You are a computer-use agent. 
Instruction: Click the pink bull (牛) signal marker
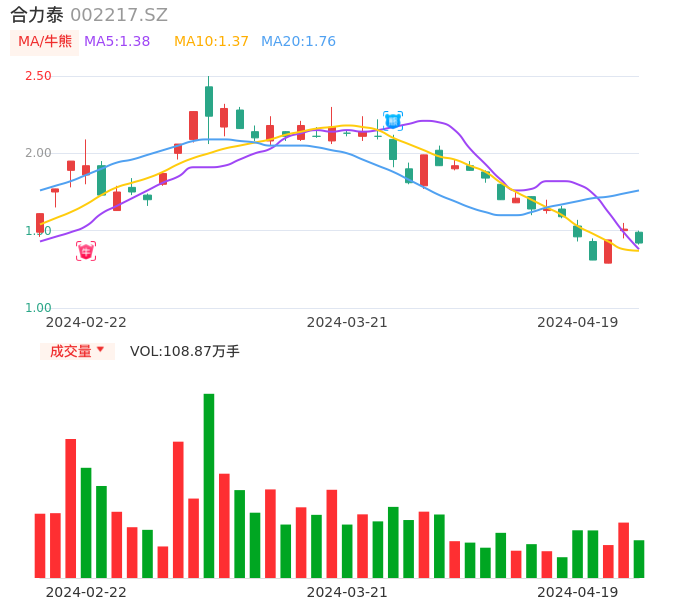tap(86, 251)
